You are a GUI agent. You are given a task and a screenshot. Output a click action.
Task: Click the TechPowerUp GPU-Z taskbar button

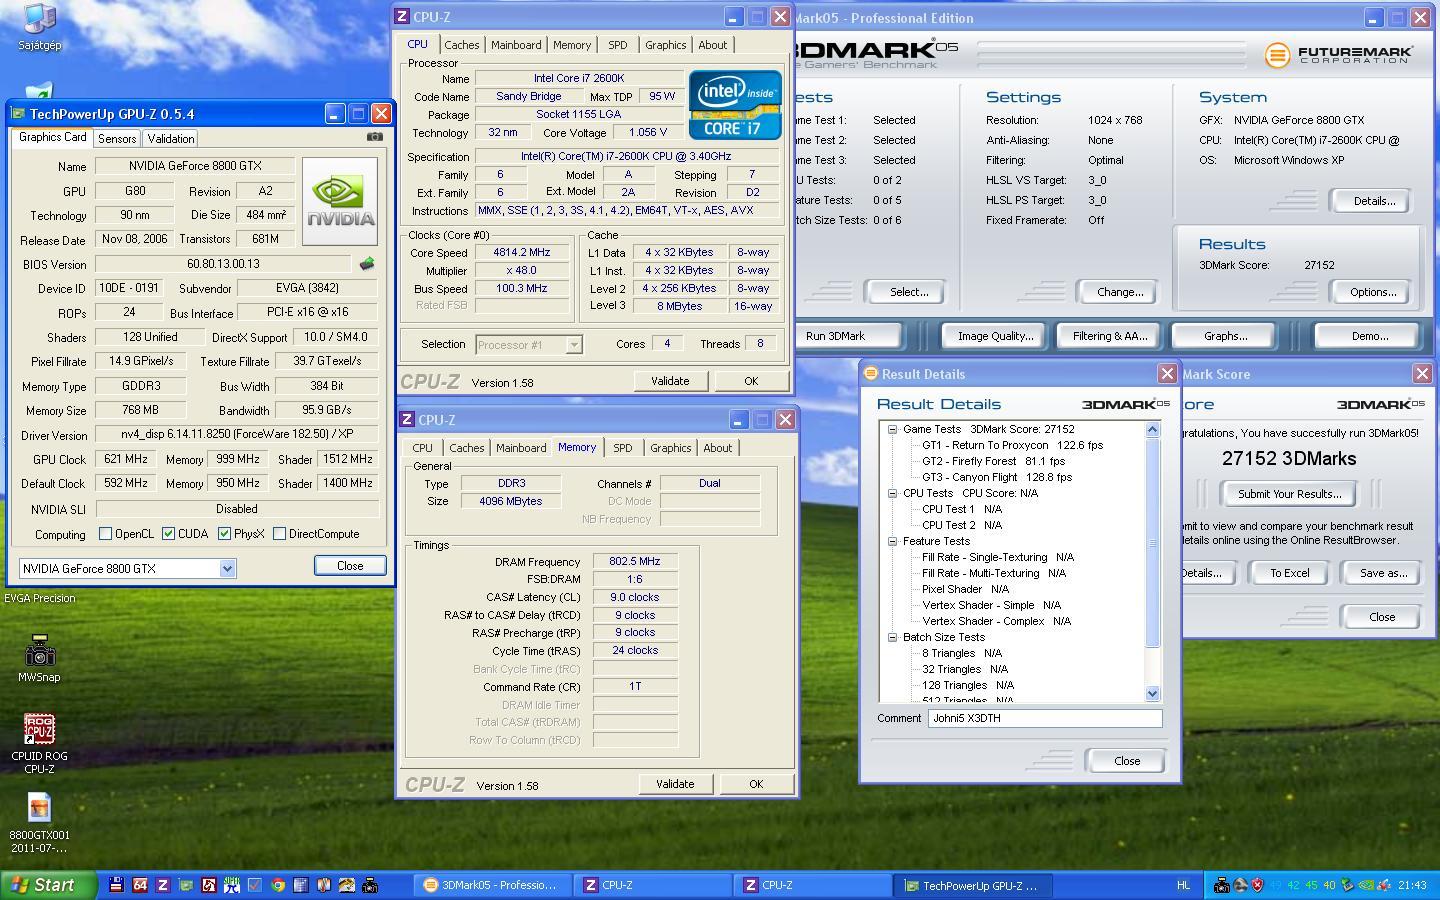point(973,885)
